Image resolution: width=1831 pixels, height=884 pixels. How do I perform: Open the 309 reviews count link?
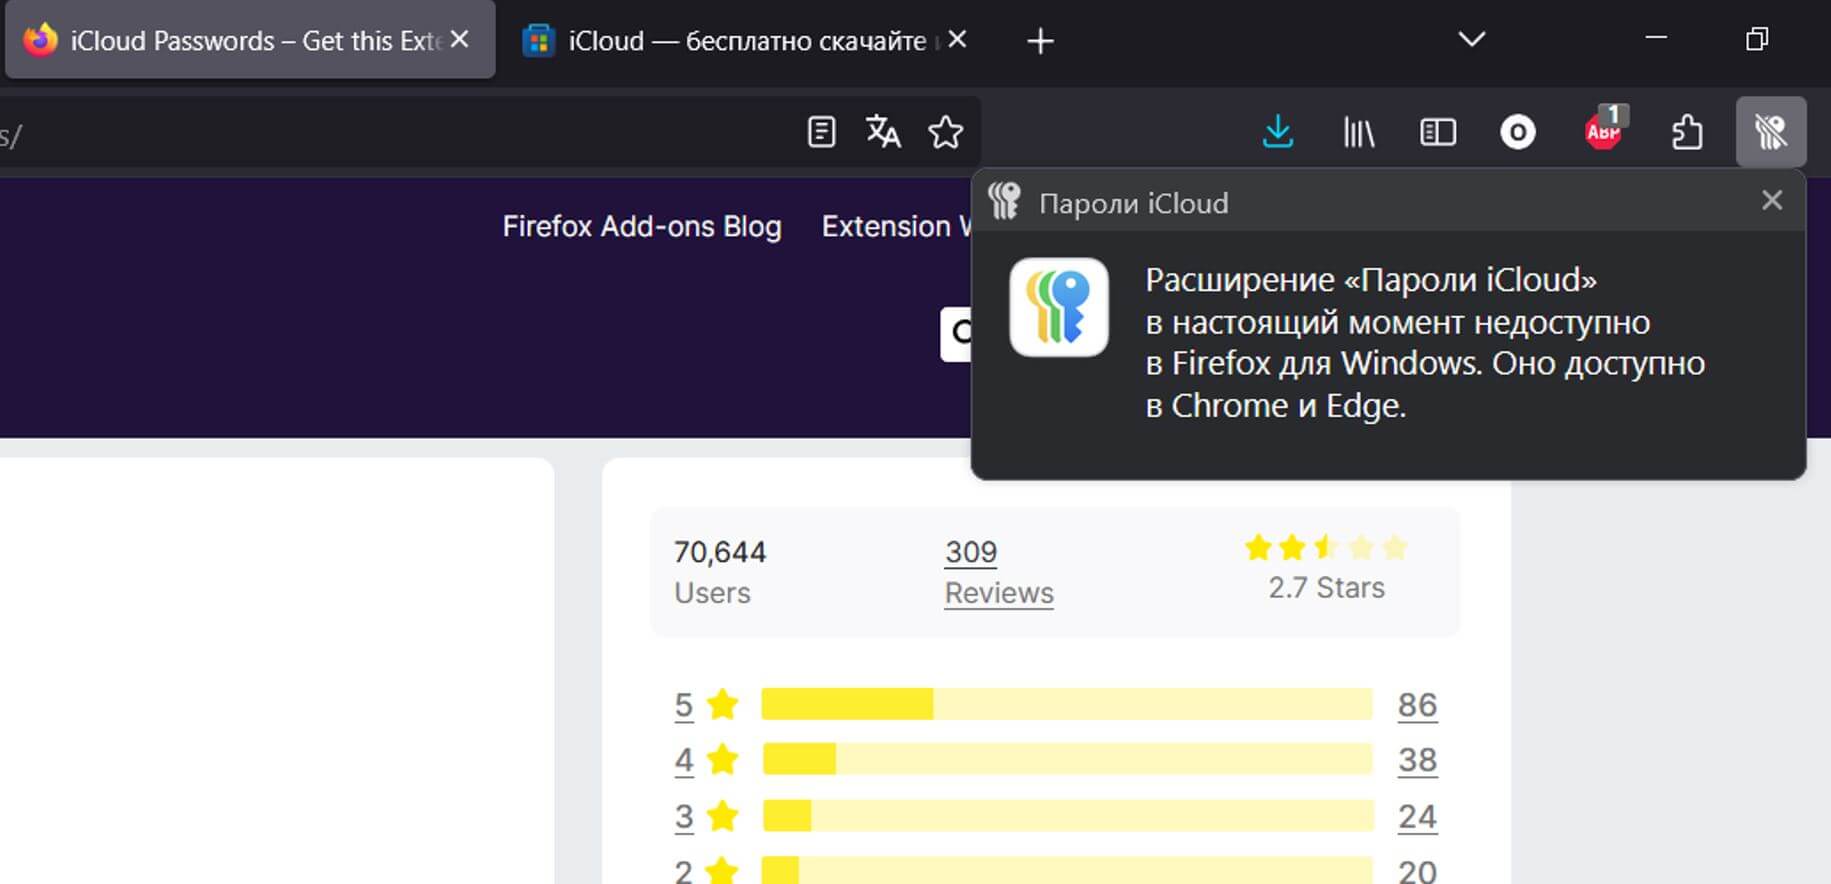[971, 552]
